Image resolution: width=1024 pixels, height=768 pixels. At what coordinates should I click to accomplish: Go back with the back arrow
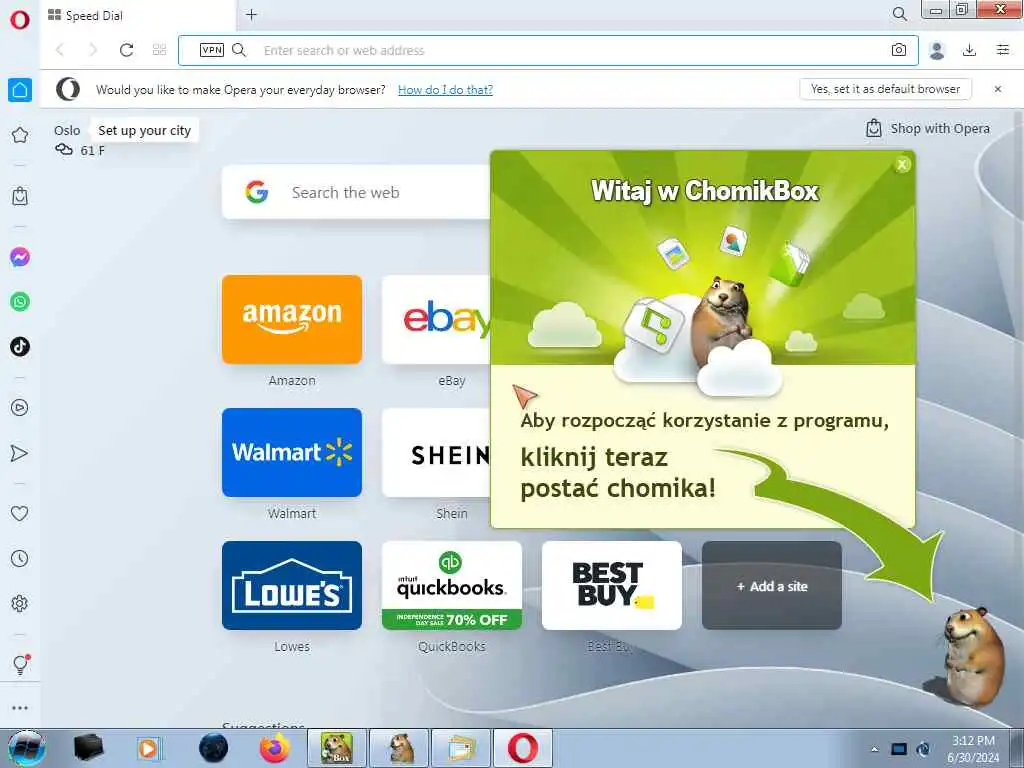point(60,50)
